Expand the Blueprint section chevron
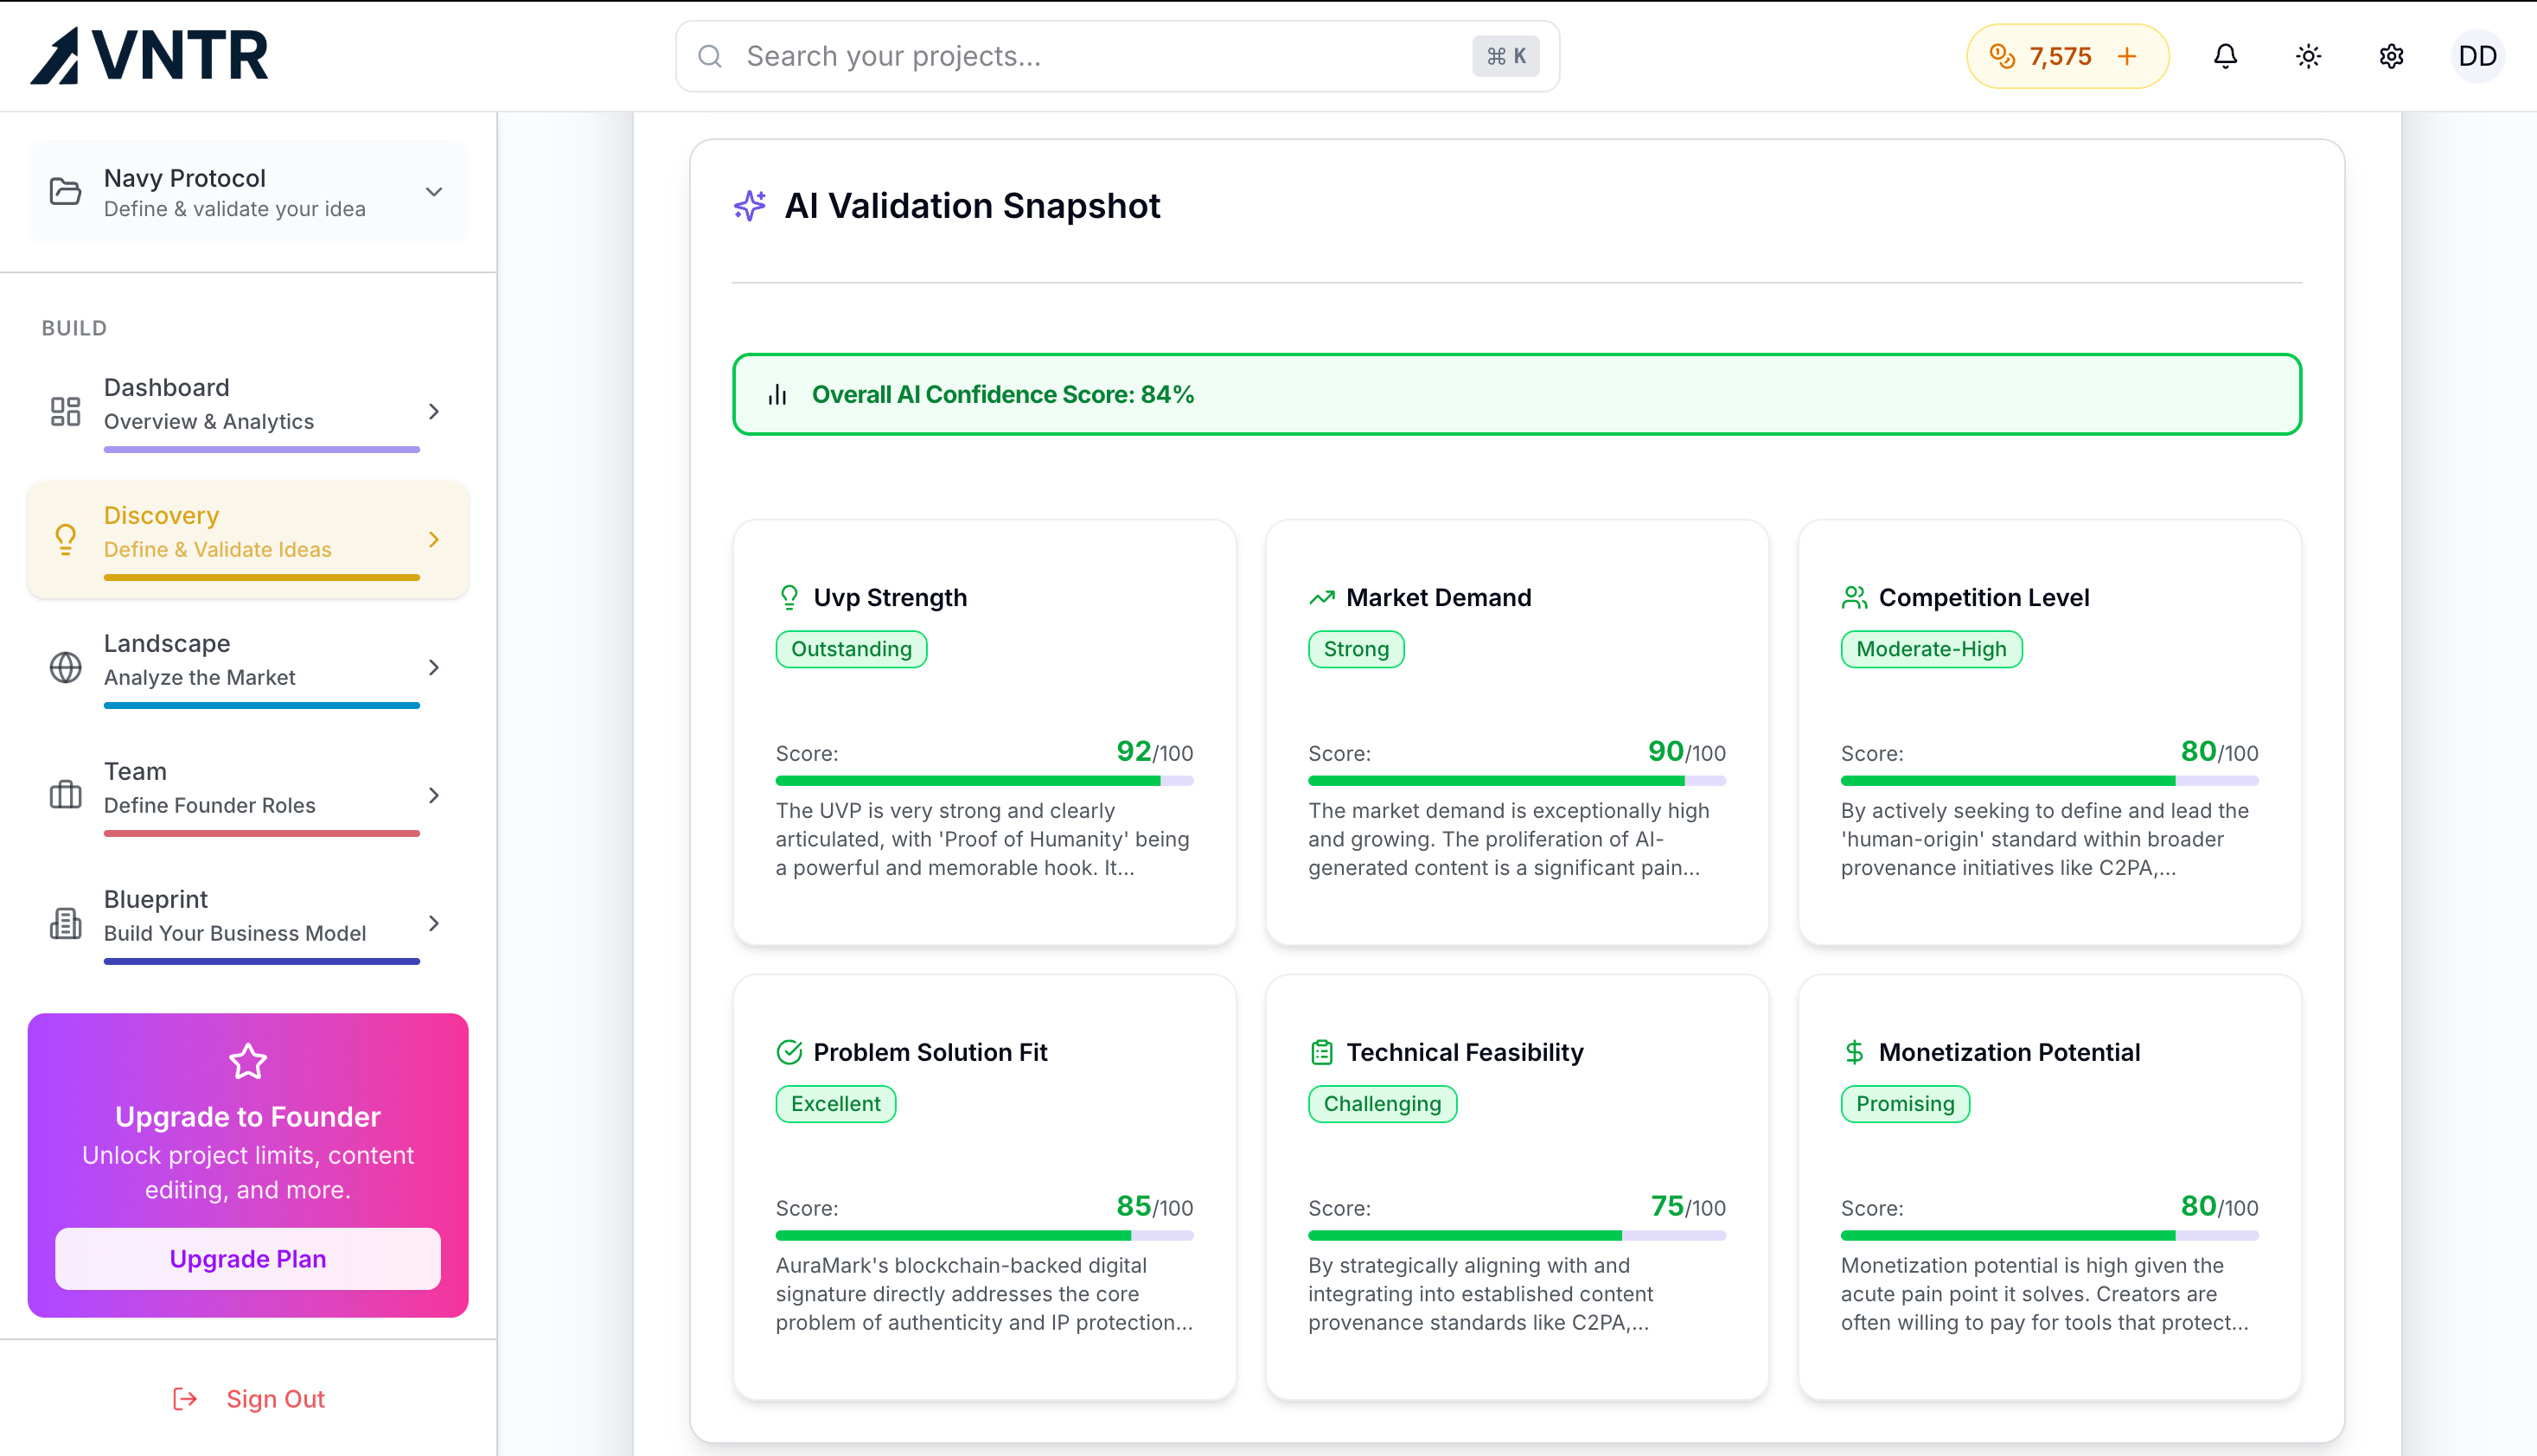Viewport: 2537px width, 1456px height. 433,923
